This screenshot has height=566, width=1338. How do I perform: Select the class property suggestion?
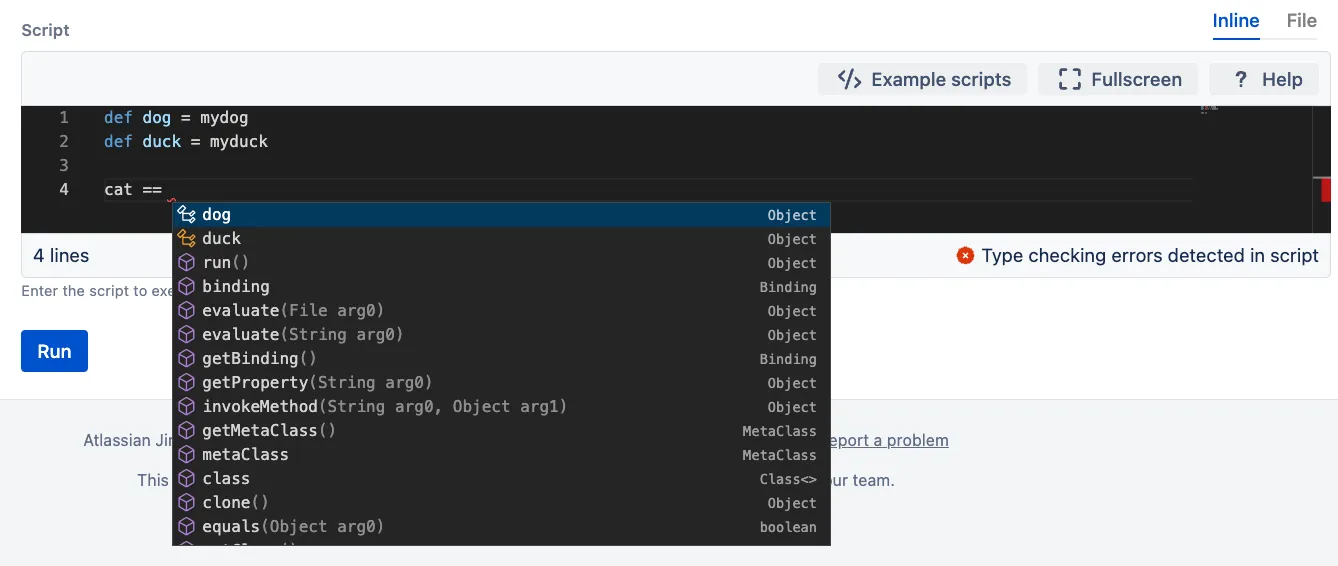click(501, 479)
